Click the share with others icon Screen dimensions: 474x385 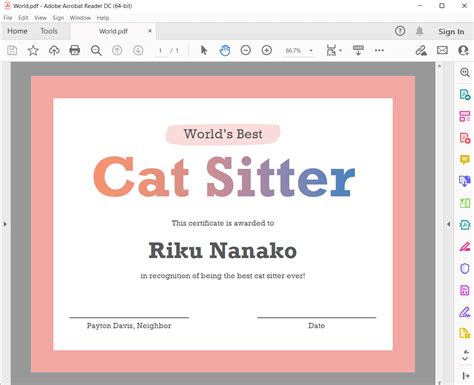463,50
